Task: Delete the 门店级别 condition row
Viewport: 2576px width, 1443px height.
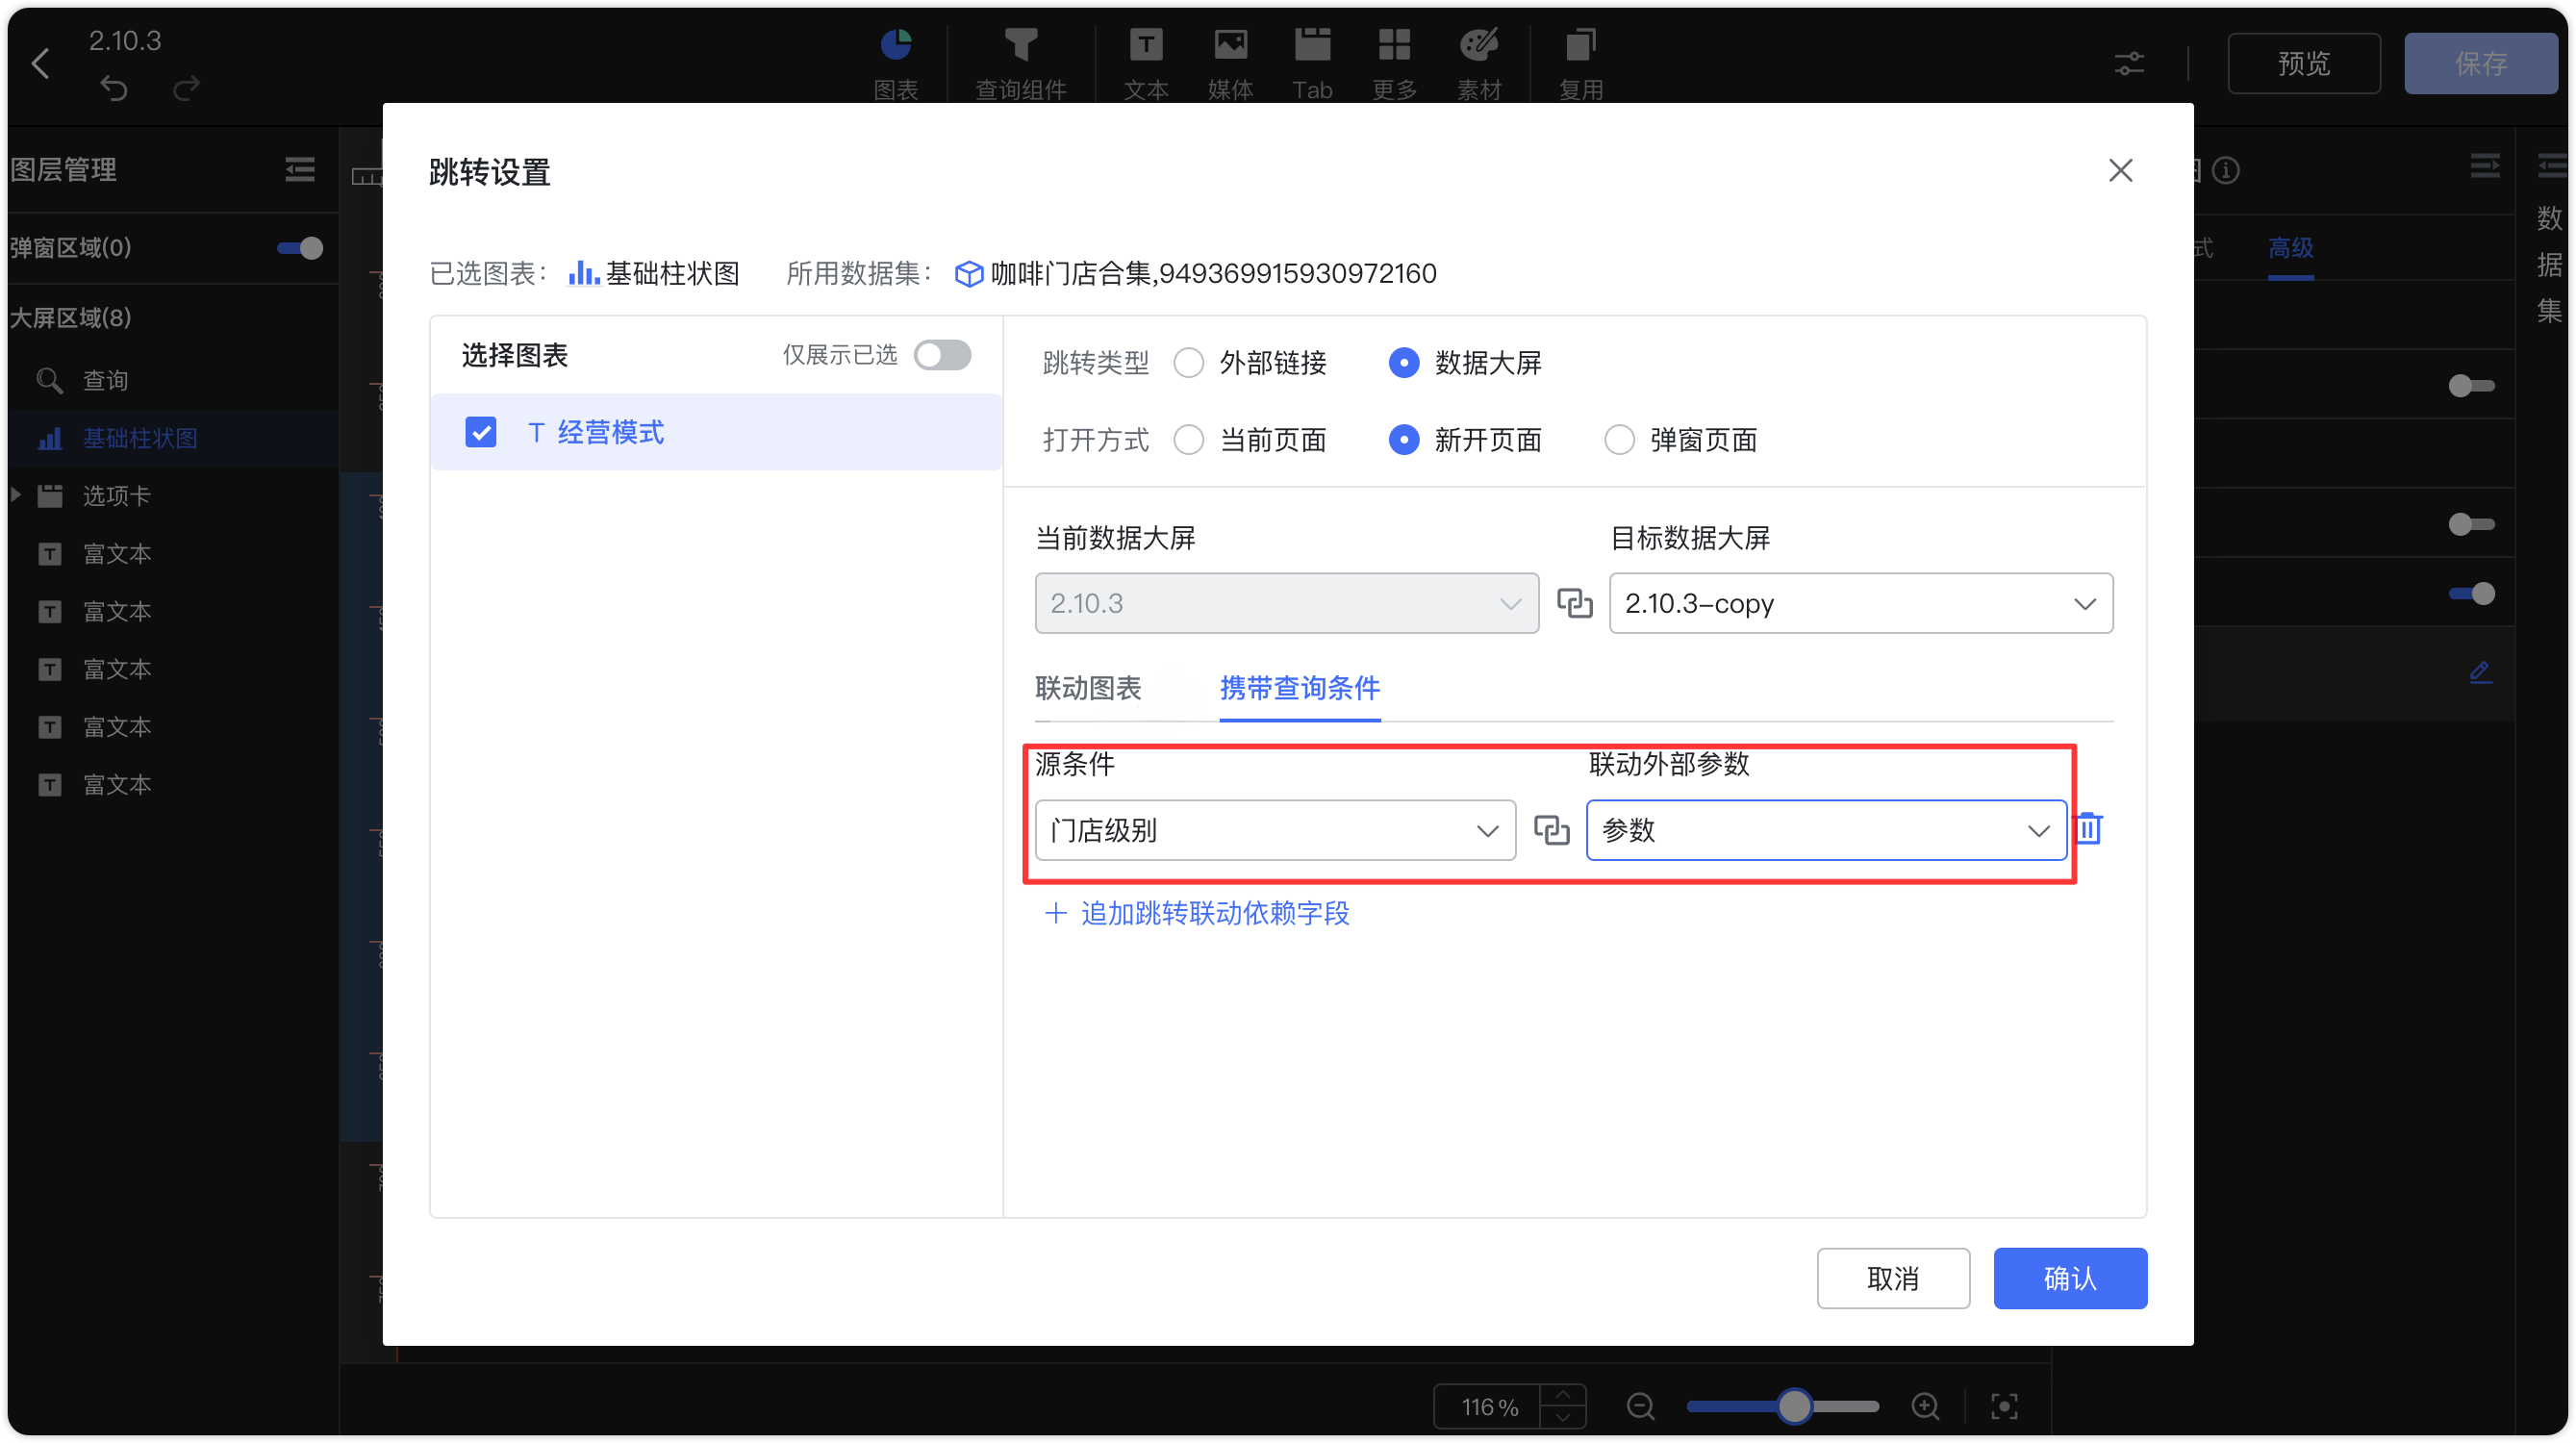Action: [2088, 829]
